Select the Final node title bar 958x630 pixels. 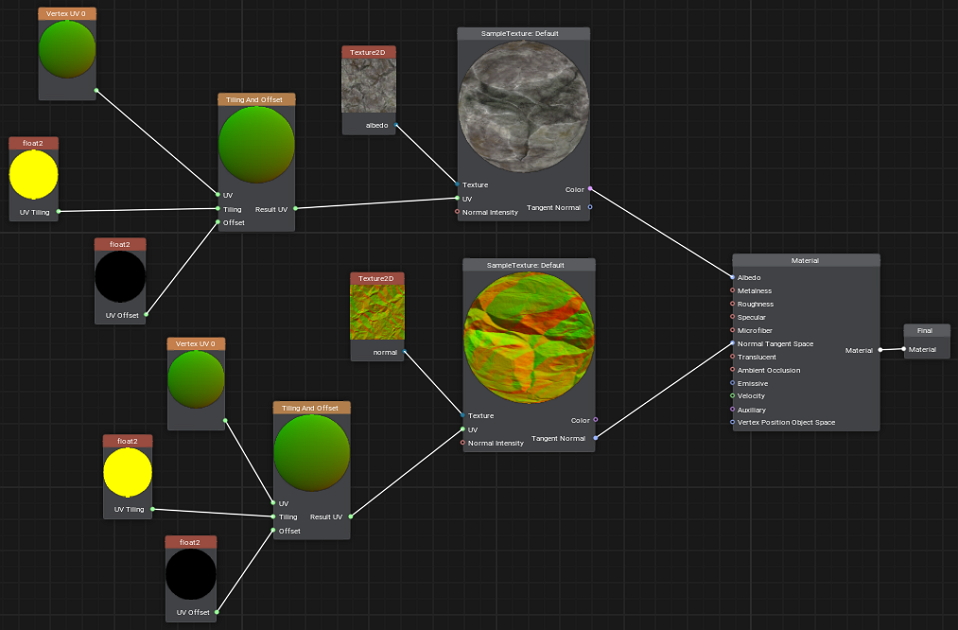(x=926, y=330)
